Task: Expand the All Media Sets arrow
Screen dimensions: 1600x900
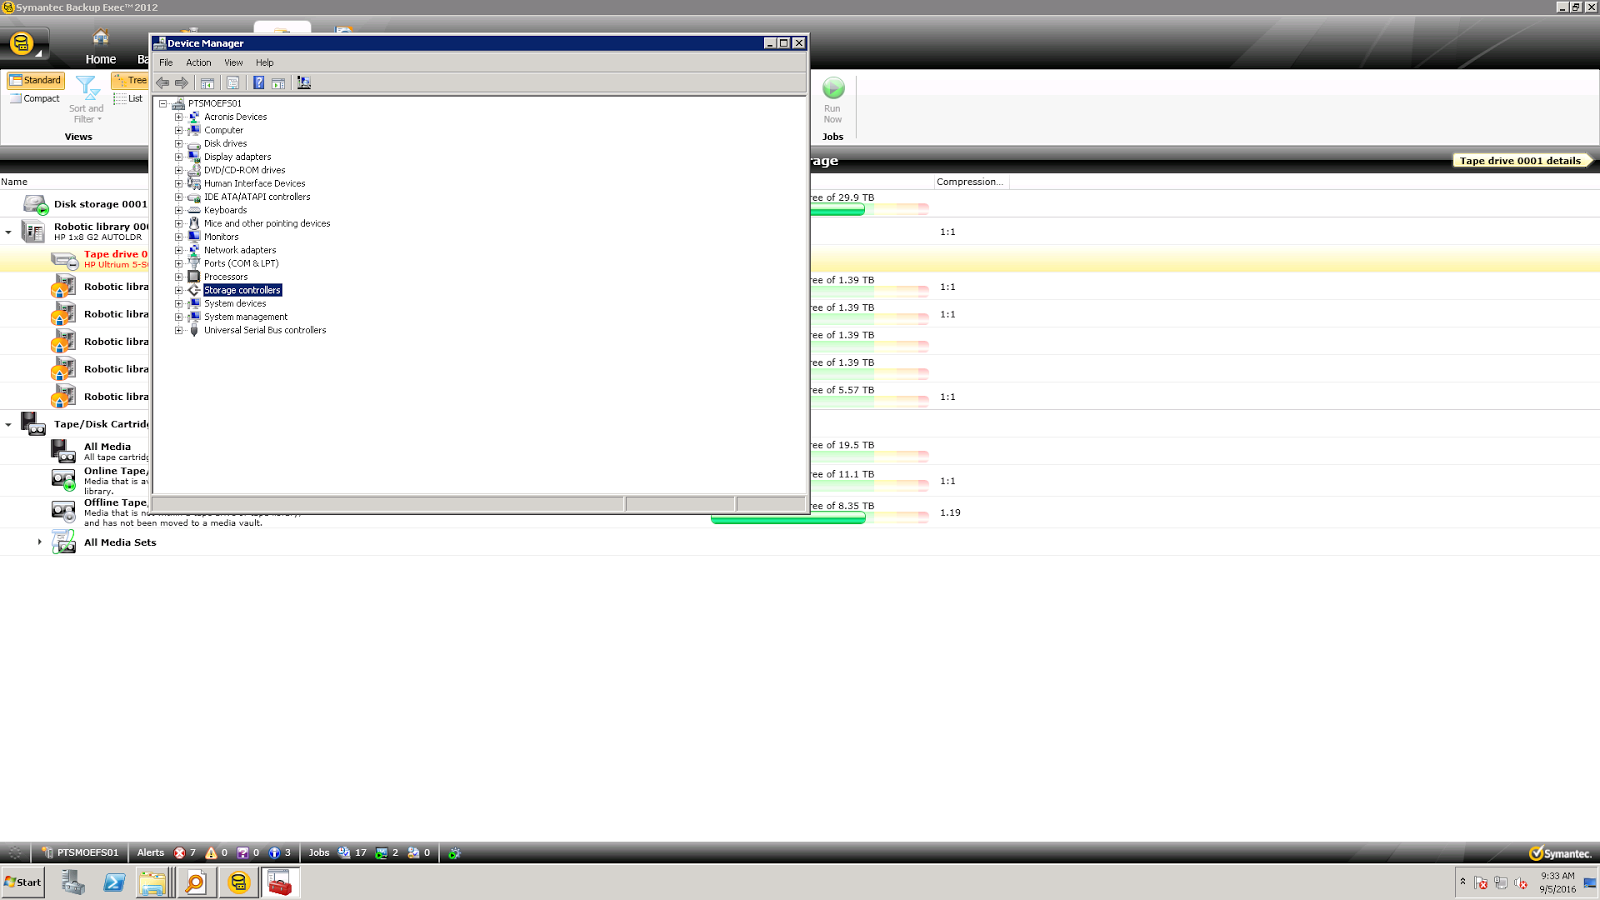Action: 38,542
